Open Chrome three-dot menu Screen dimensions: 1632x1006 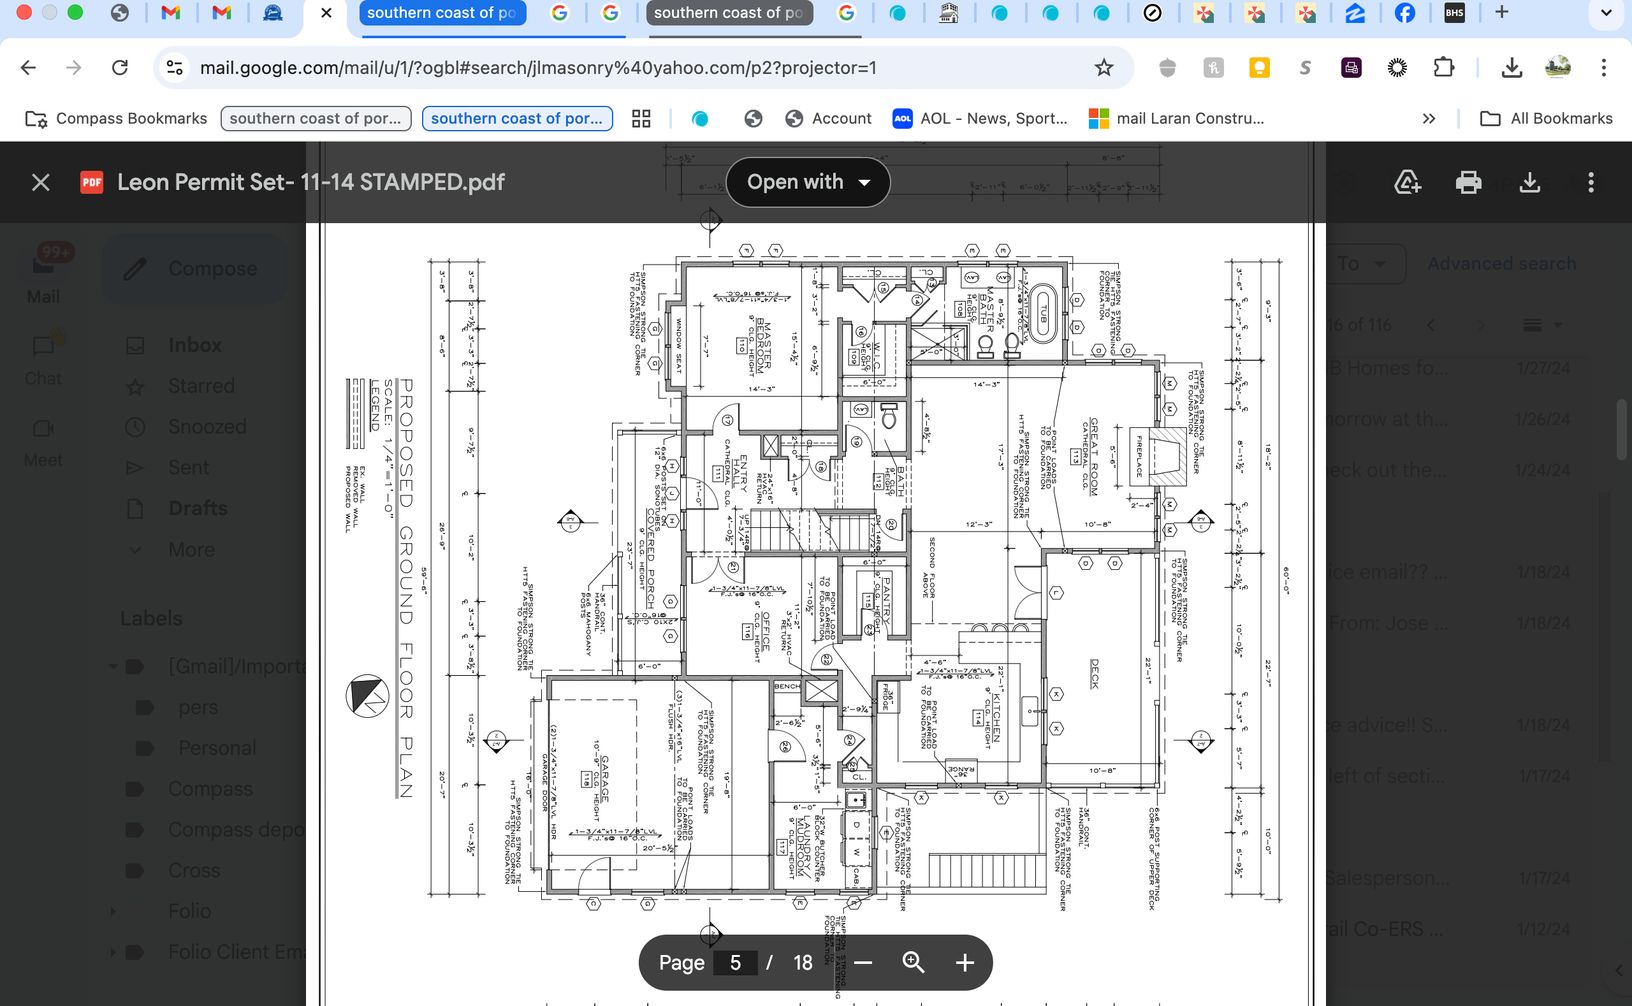1603,67
